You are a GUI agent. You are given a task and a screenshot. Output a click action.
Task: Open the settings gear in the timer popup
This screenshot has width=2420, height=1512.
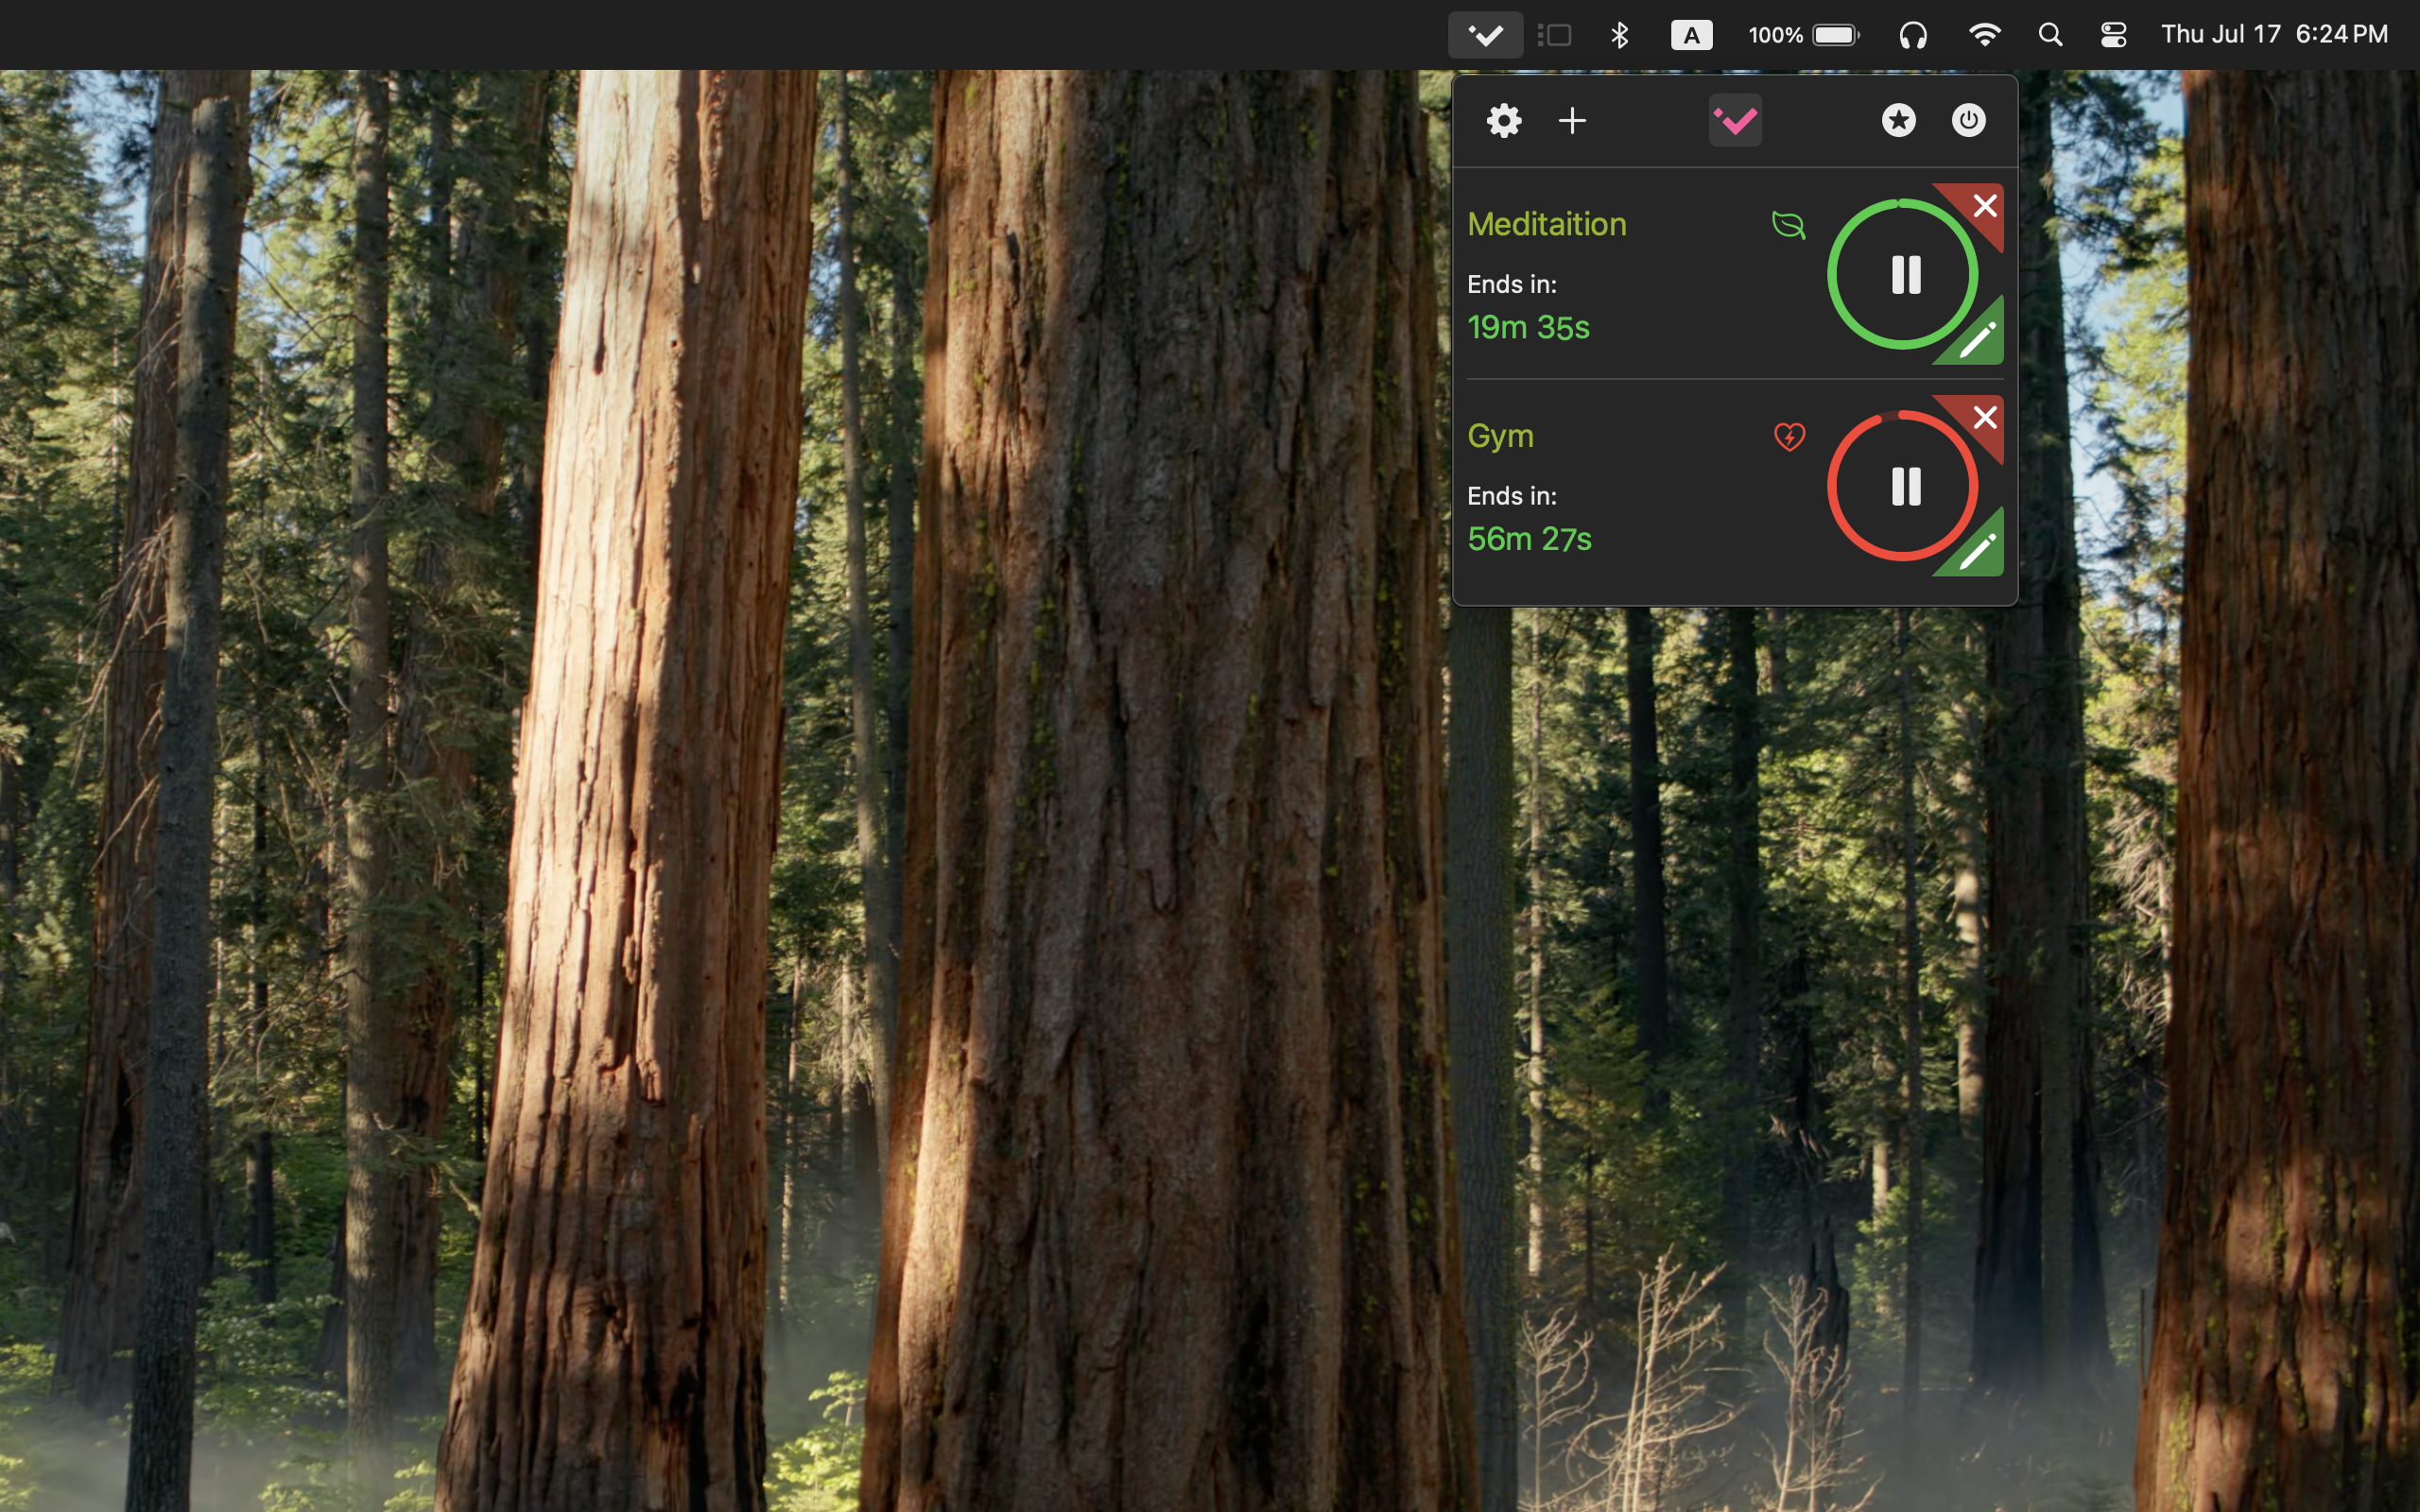tap(1503, 121)
